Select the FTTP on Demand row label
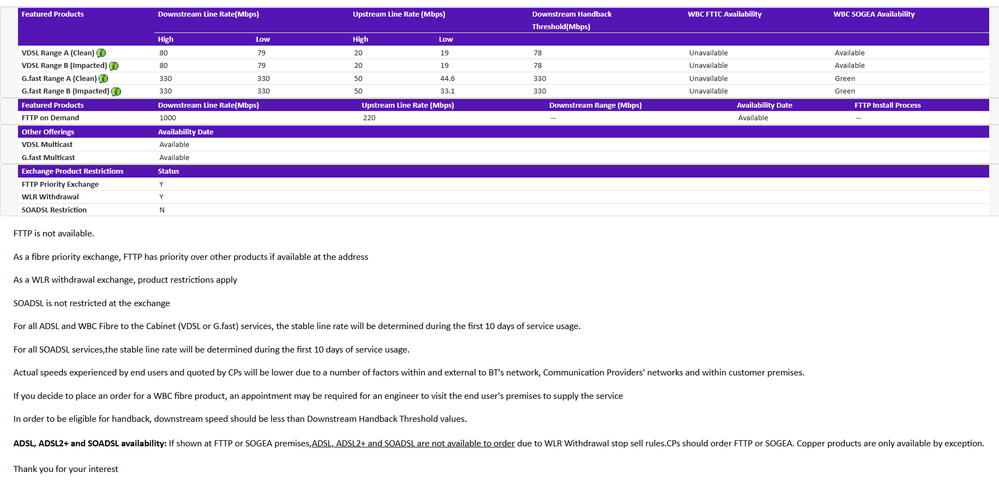Screen dimensions: 999x482 pos(50,118)
